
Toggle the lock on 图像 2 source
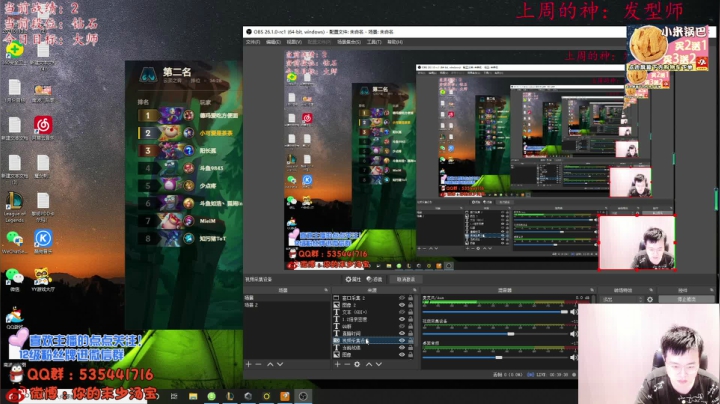point(411,305)
